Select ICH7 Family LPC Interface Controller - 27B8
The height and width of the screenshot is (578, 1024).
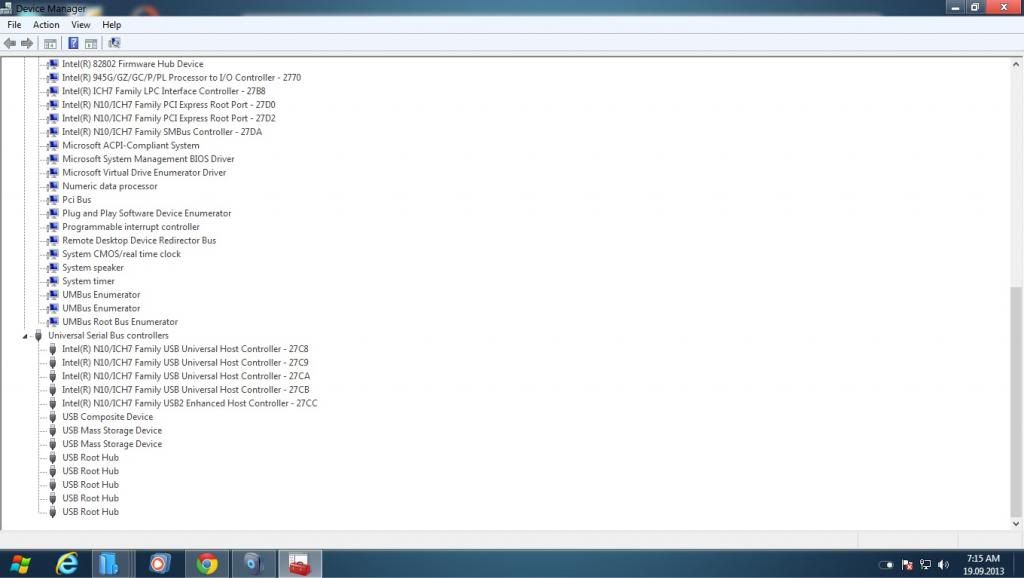tap(164, 91)
